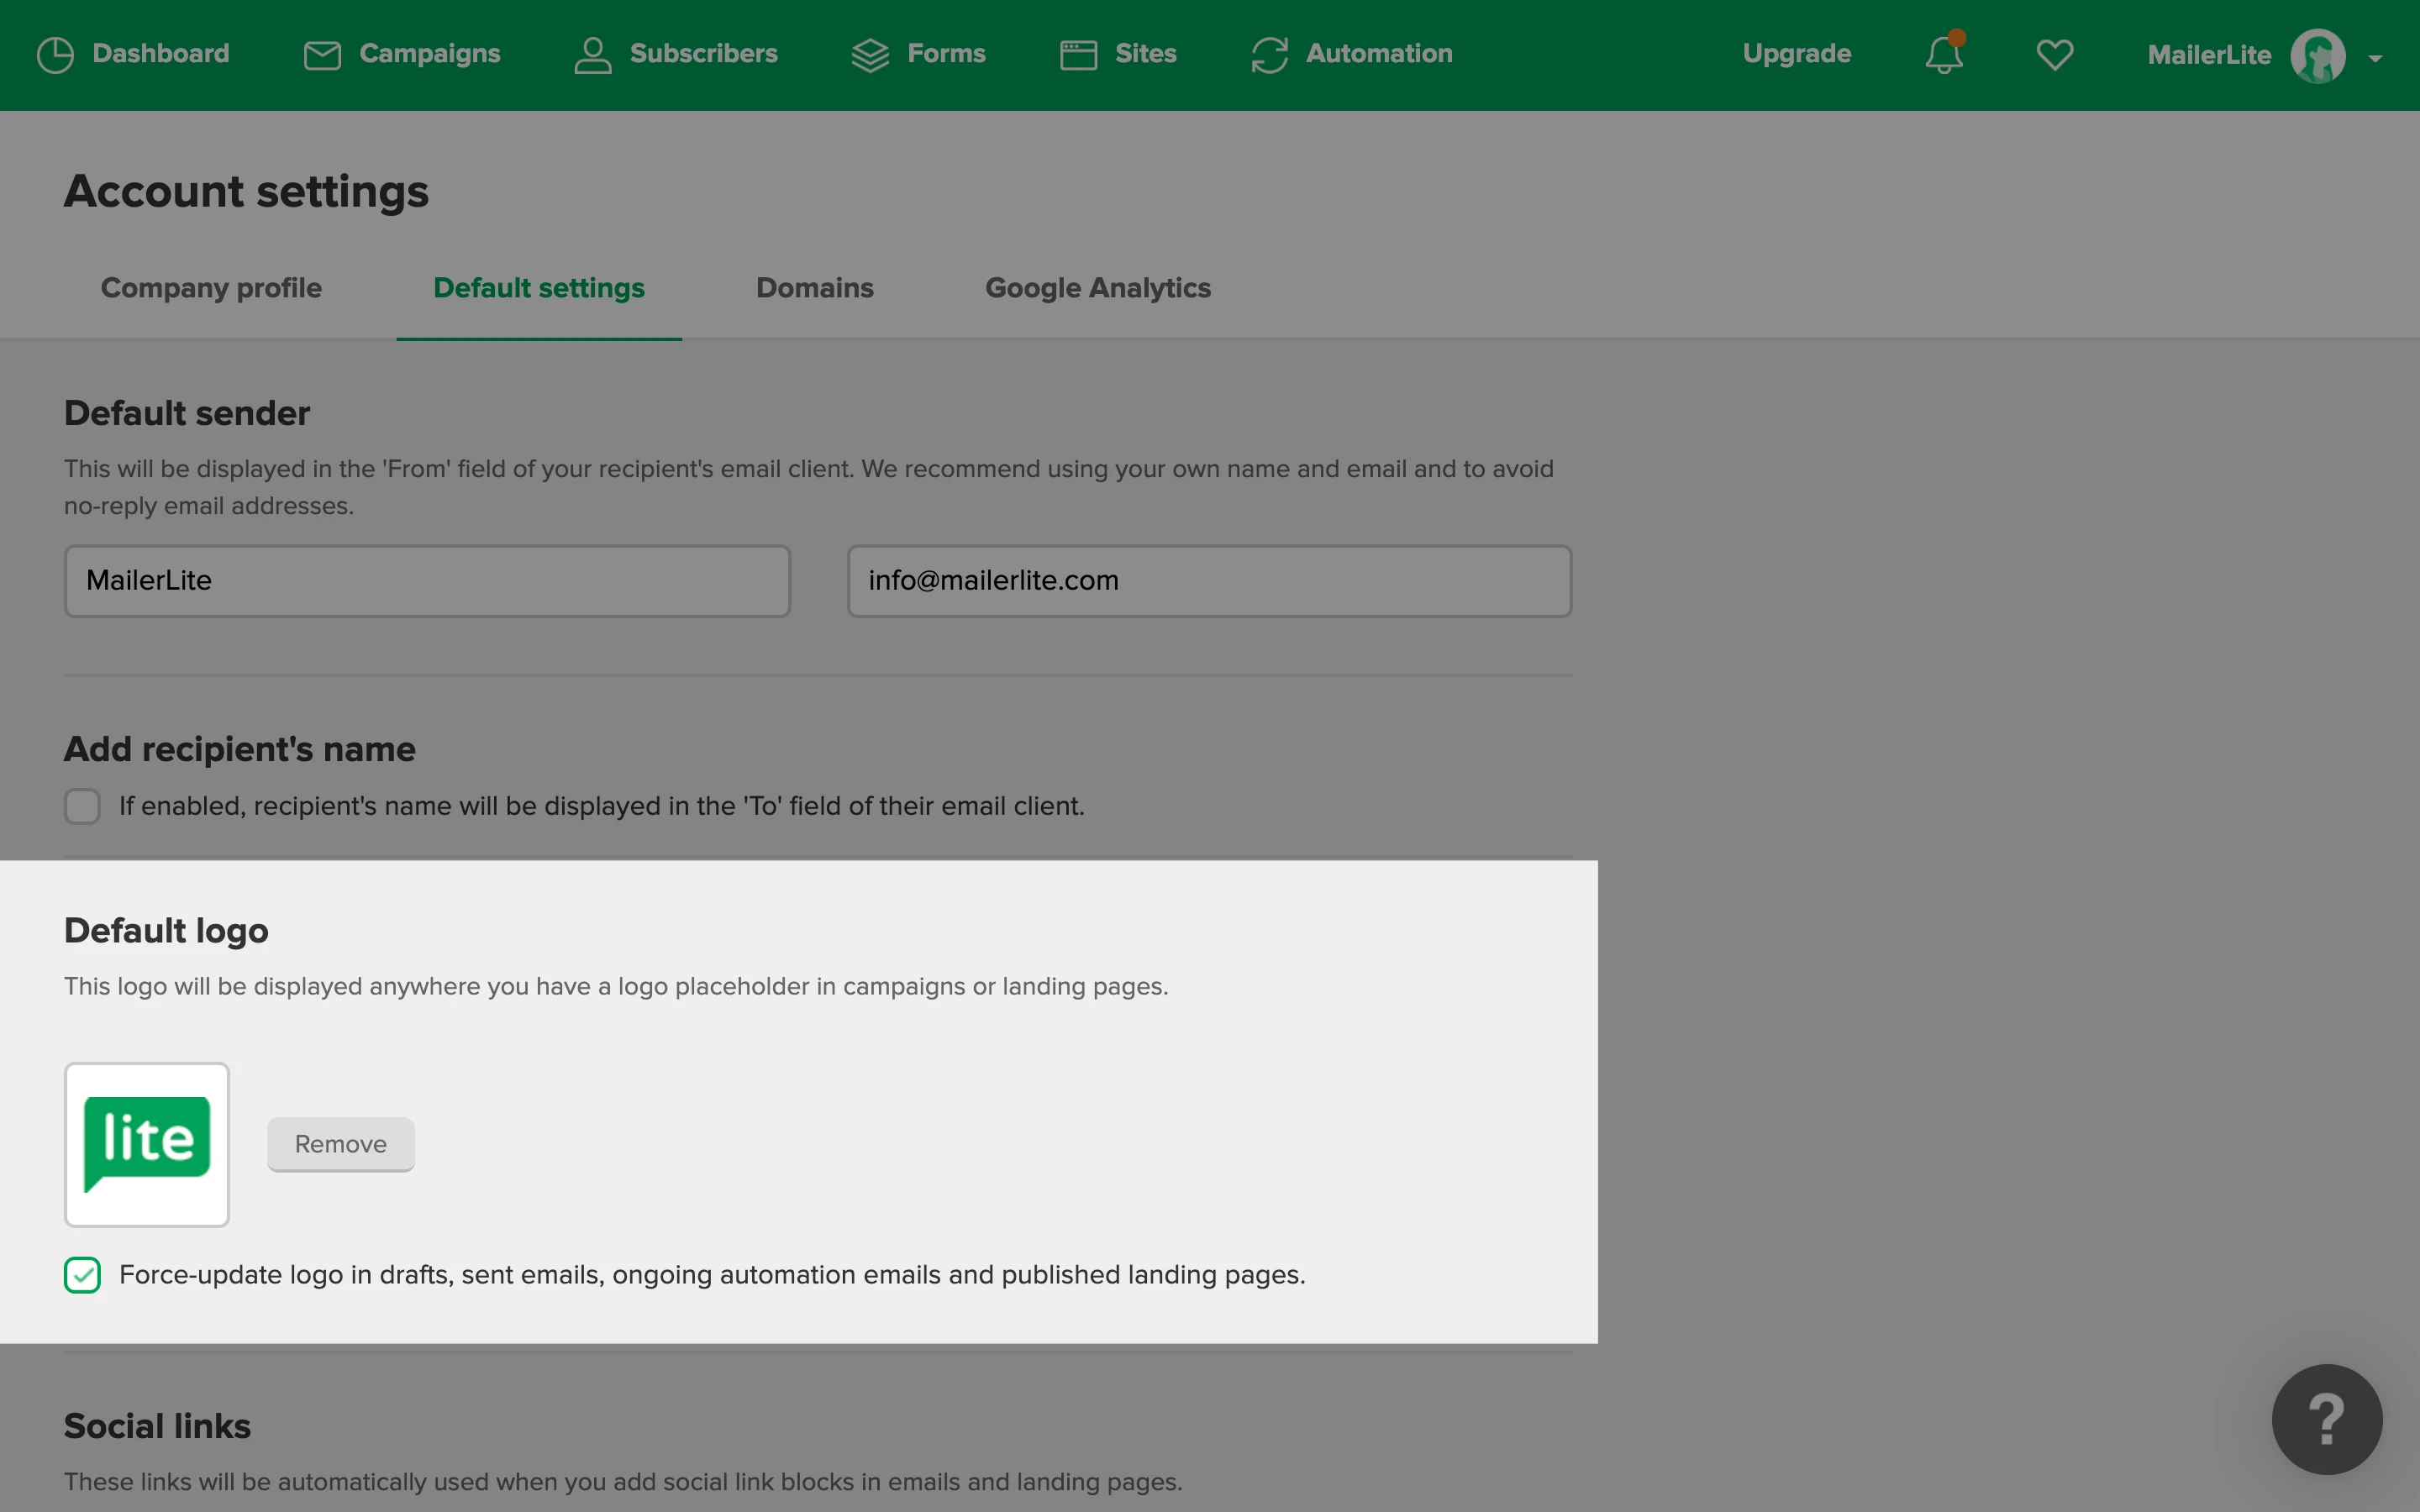Click the Dashboard clock icon
Image resolution: width=2420 pixels, height=1512 pixels.
click(55, 55)
